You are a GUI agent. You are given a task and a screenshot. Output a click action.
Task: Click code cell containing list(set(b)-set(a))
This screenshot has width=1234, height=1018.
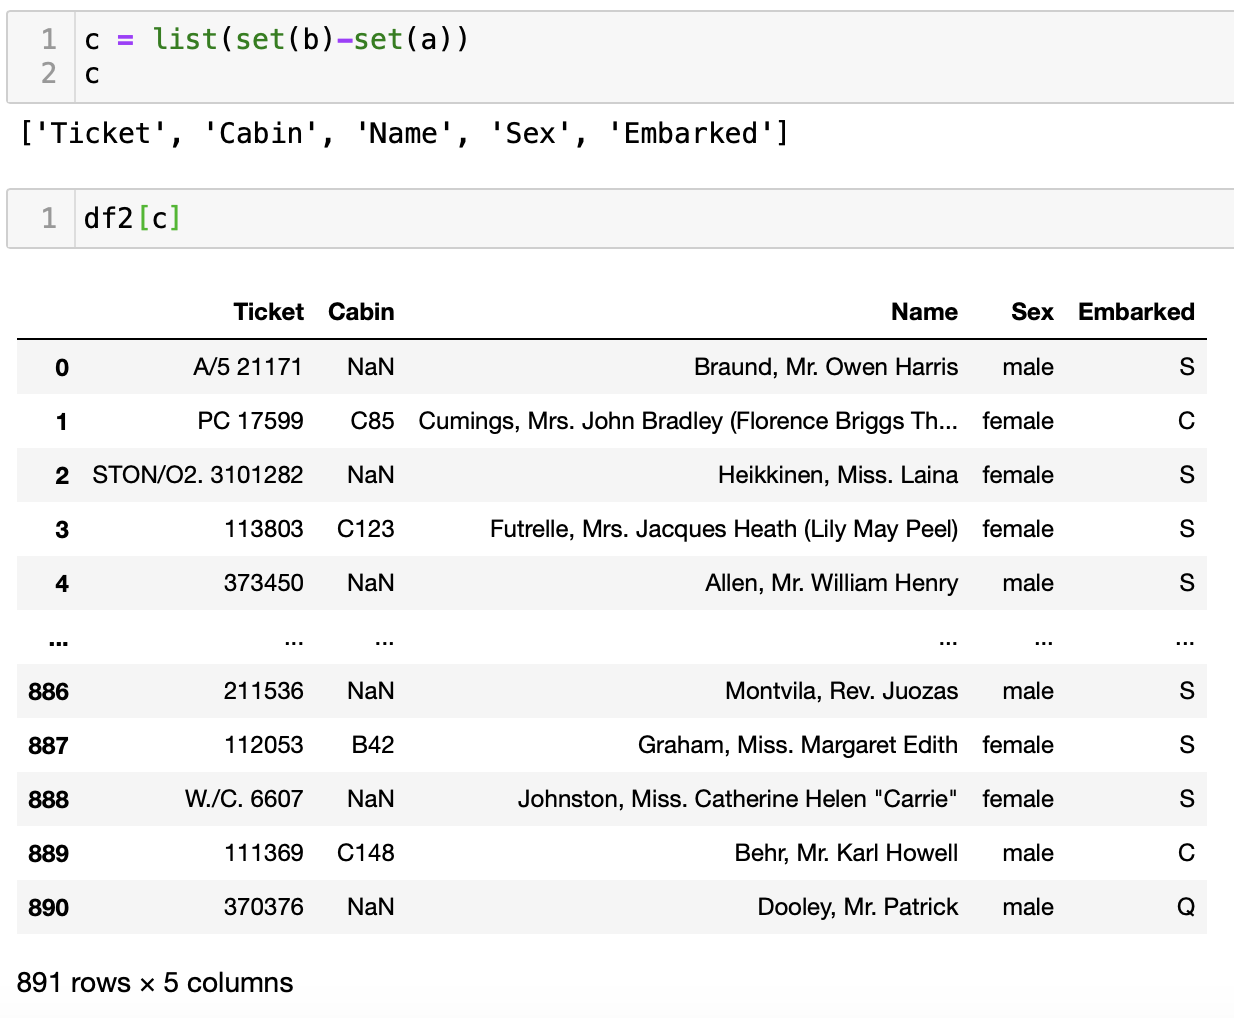(620, 57)
